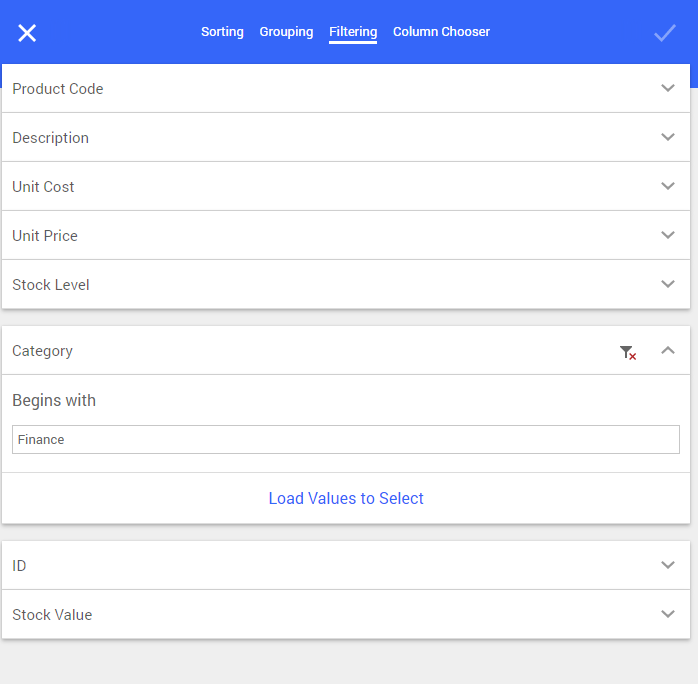Image resolution: width=698 pixels, height=684 pixels.
Task: Expand the Stock Level filter
Action: click(x=346, y=284)
